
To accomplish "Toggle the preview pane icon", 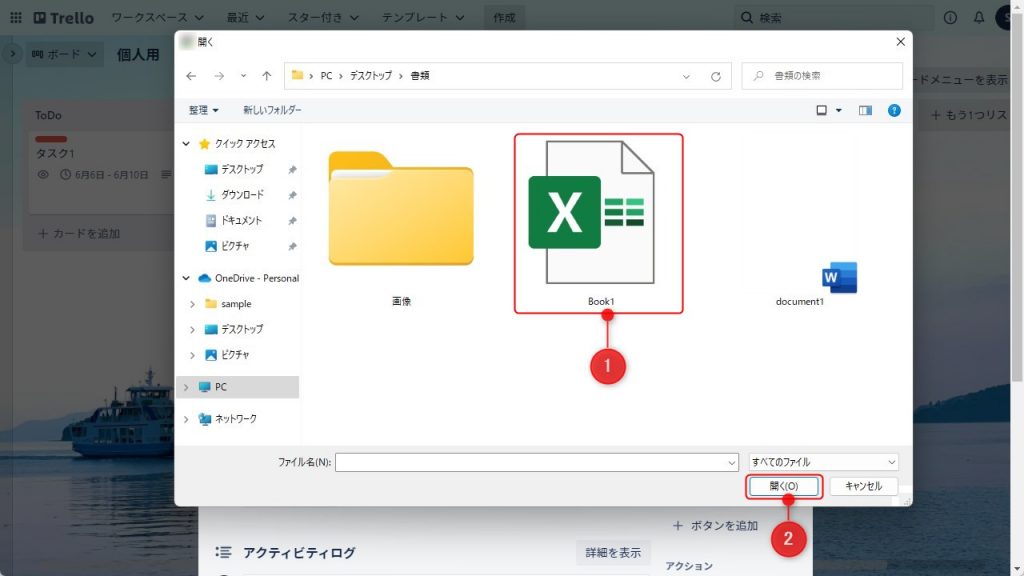I will [x=865, y=110].
